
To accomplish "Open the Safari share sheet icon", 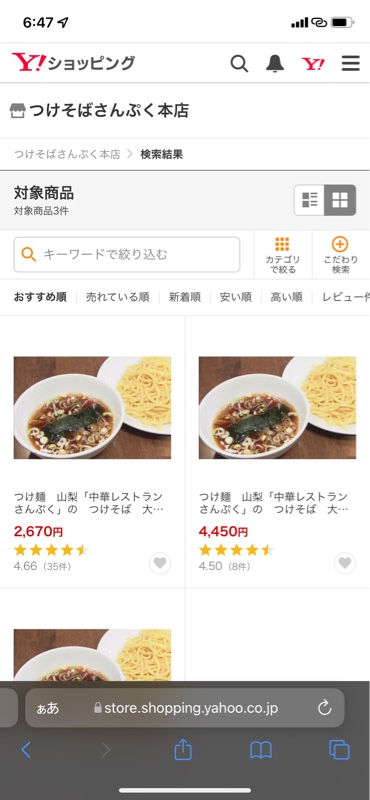I will click(x=183, y=750).
